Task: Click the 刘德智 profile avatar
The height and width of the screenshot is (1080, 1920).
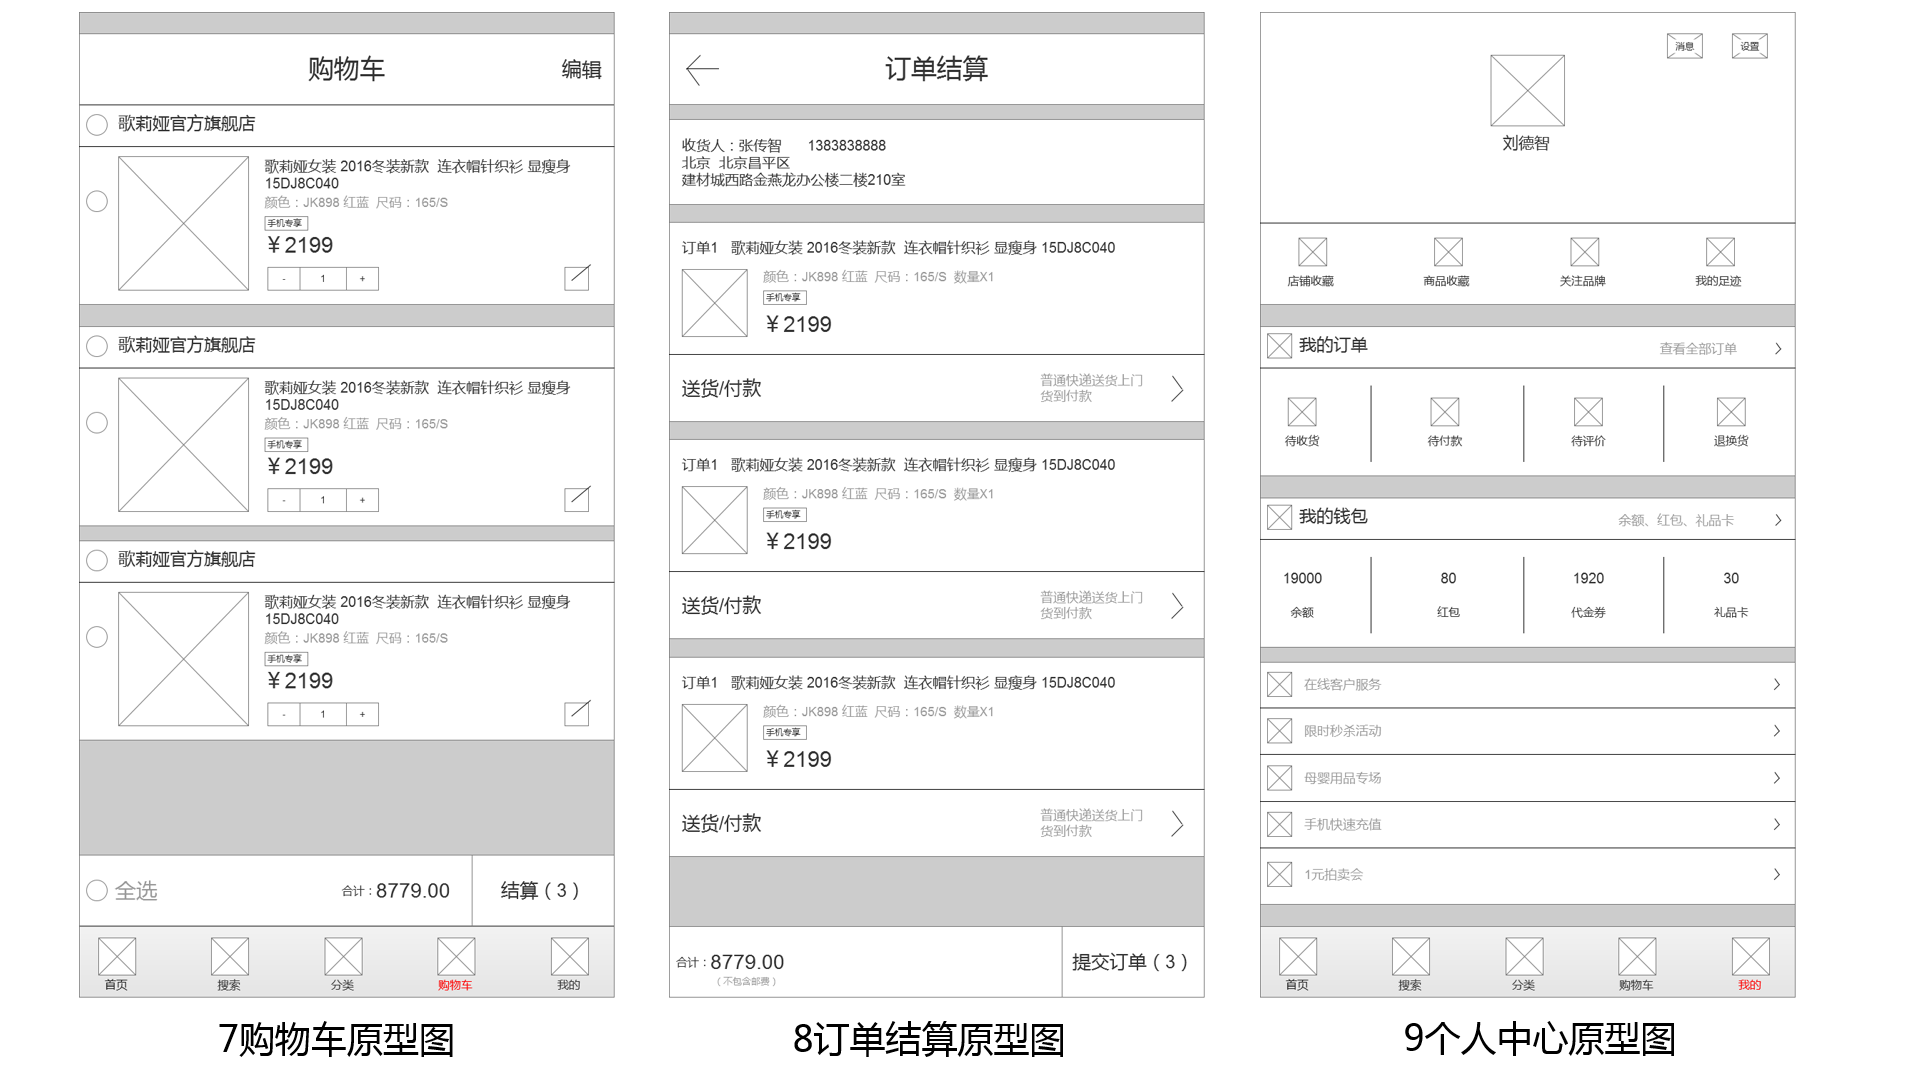Action: click(1527, 90)
